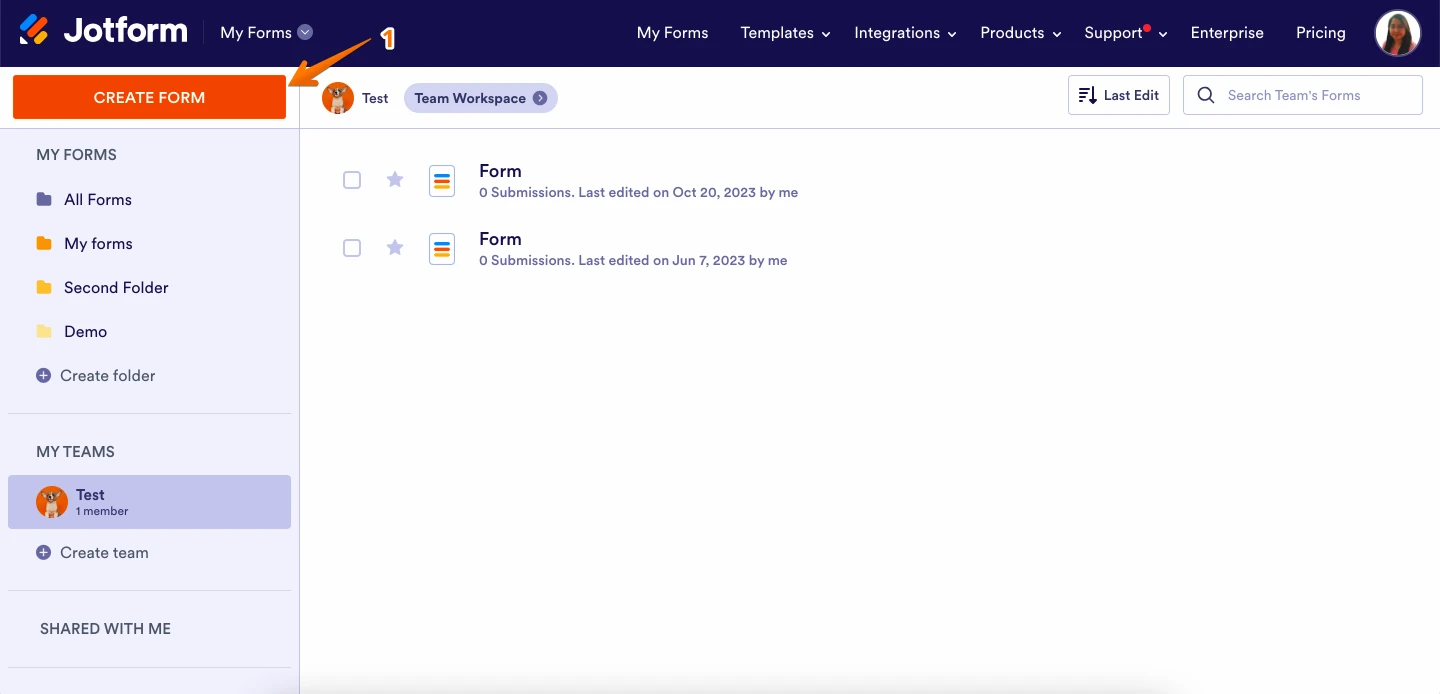Click the Second Folder icon
Image resolution: width=1440 pixels, height=694 pixels.
(x=44, y=287)
